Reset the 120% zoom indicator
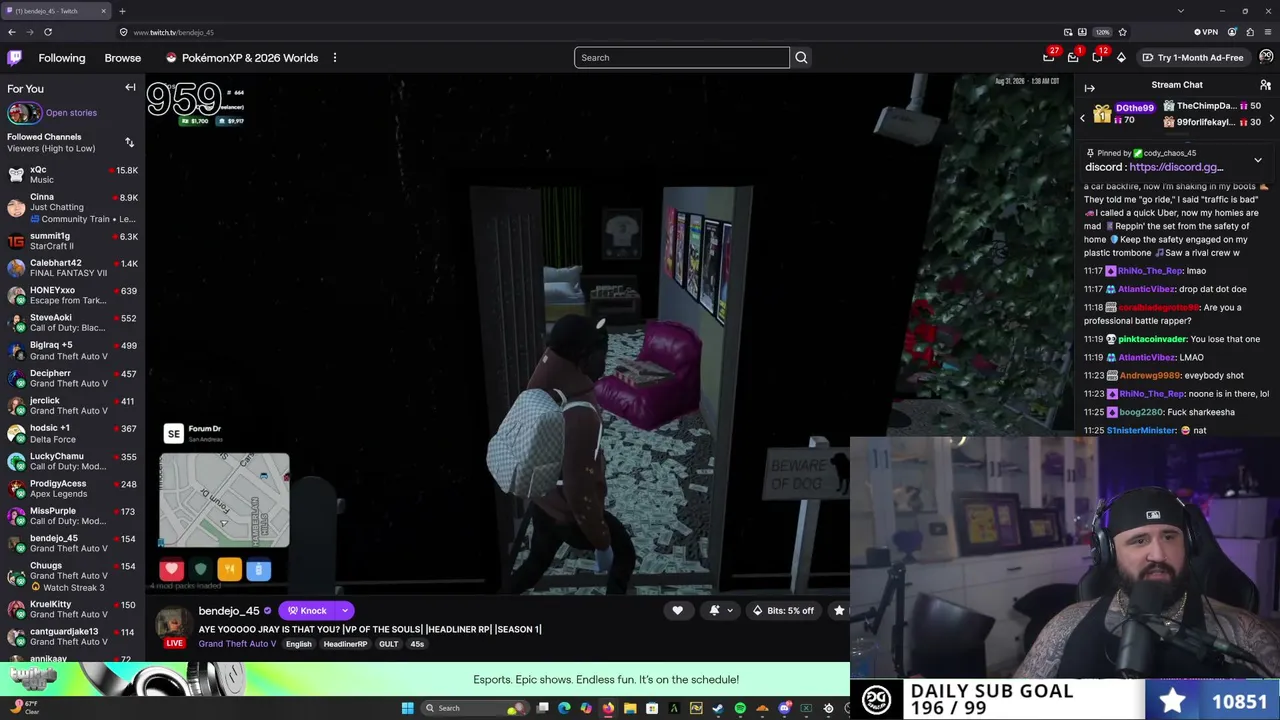Screen dimensions: 1280x720 click(1102, 32)
